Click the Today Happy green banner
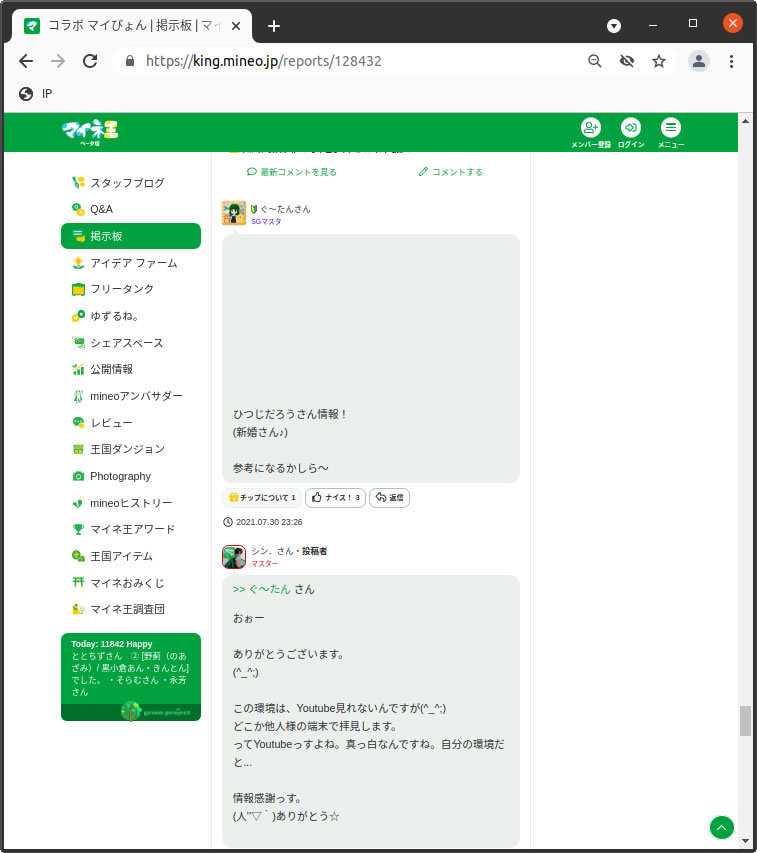Viewport: 757px width, 853px height. pyautogui.click(x=131, y=677)
